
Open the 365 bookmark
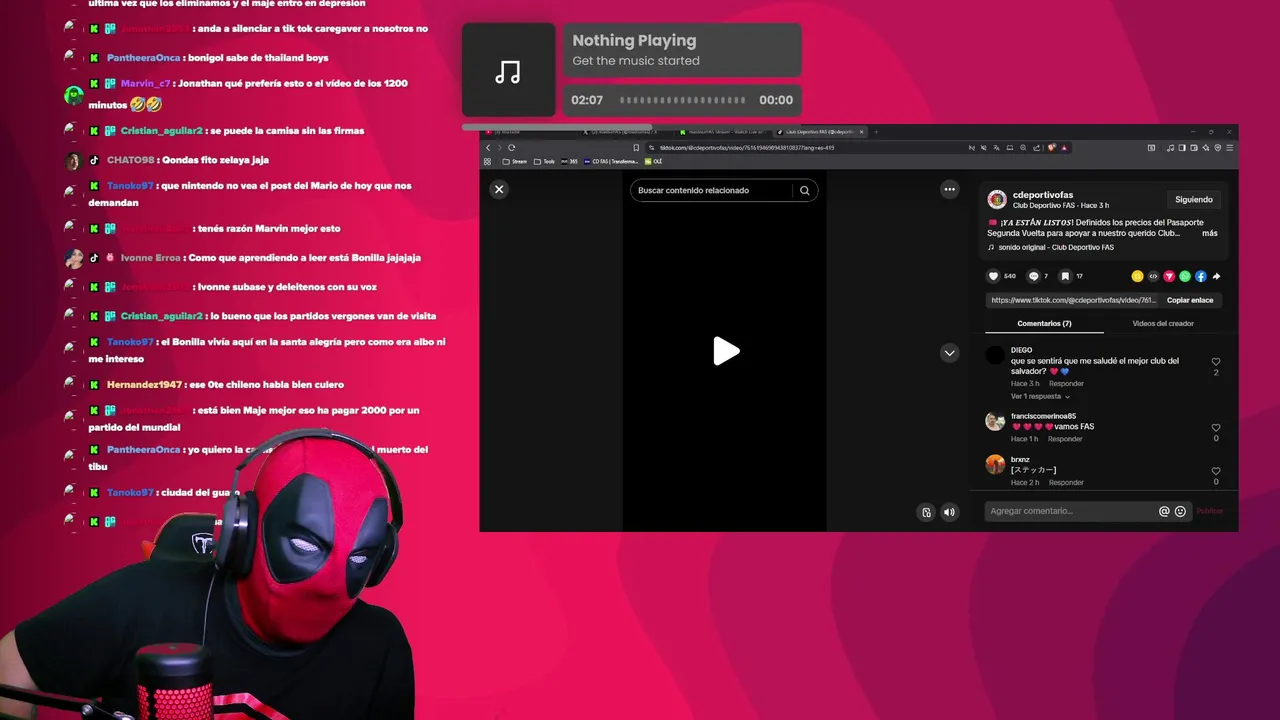570,161
